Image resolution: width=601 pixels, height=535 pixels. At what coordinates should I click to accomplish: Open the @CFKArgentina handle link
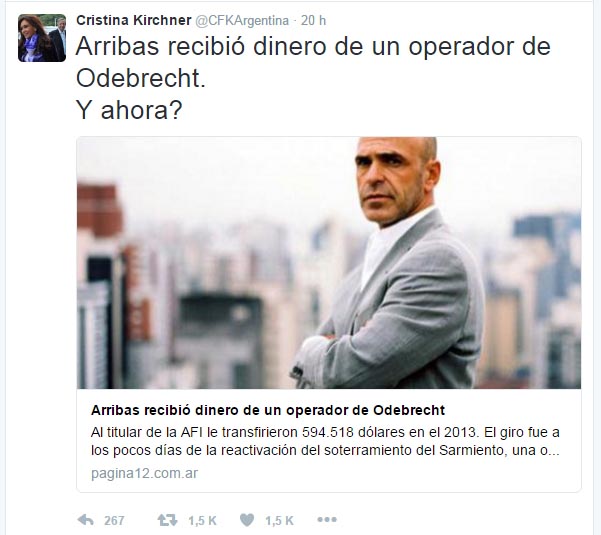242,20
